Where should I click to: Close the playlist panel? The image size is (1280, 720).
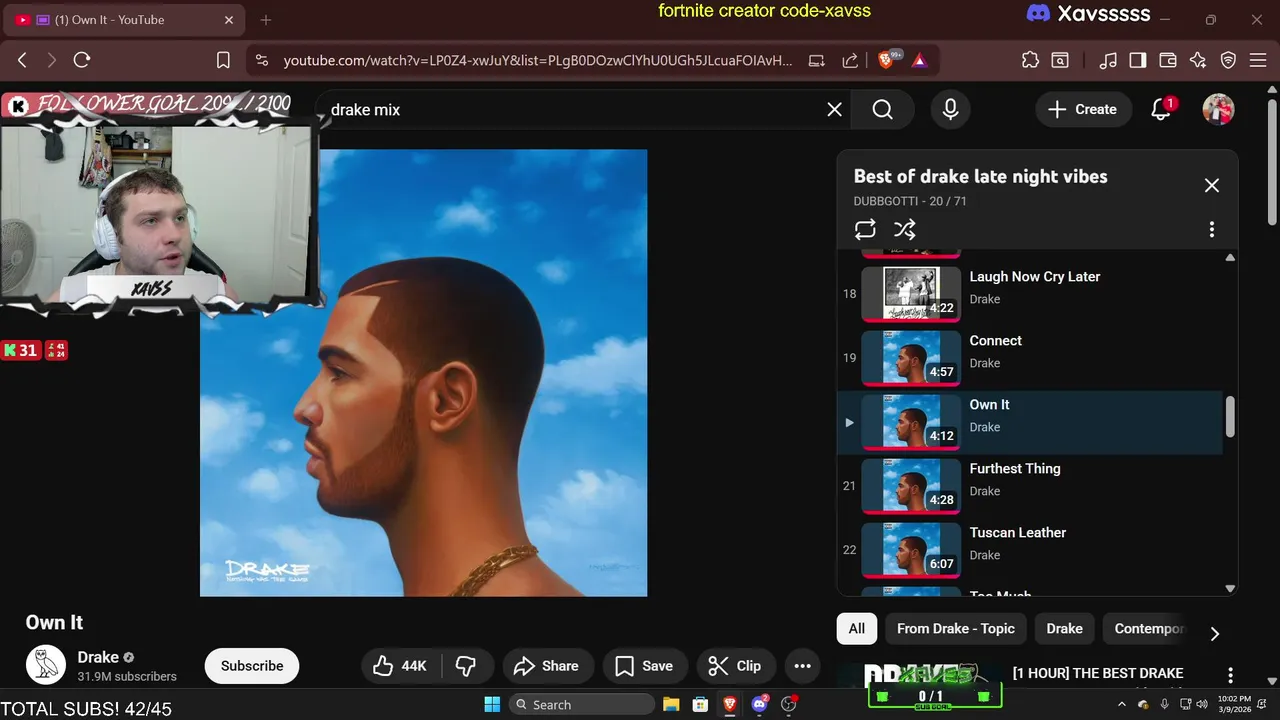[1211, 185]
